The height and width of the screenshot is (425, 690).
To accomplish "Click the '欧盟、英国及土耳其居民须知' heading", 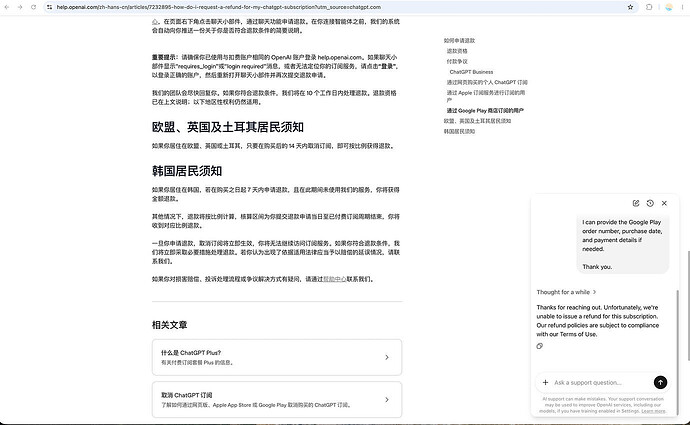I will point(228,127).
